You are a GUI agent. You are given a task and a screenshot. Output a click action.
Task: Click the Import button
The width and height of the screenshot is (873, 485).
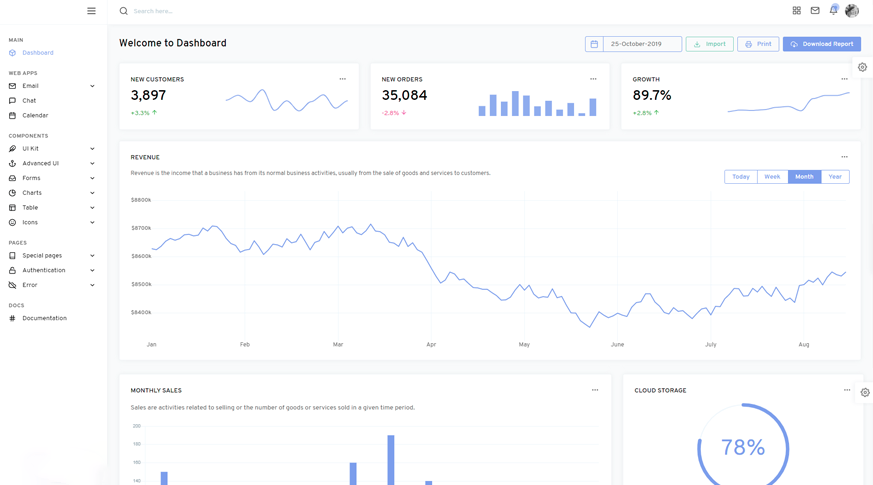[710, 44]
